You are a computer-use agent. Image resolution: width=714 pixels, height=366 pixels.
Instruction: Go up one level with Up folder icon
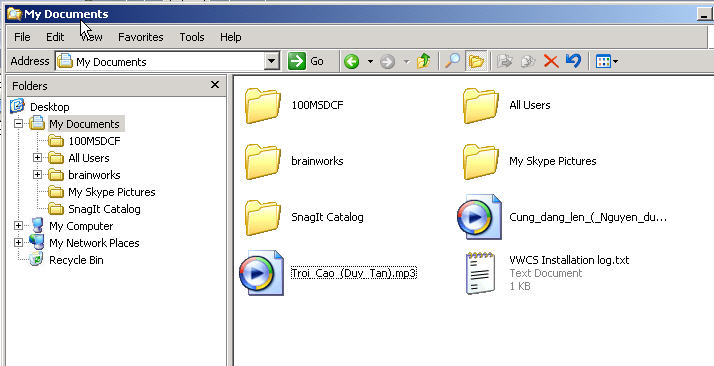tap(423, 61)
